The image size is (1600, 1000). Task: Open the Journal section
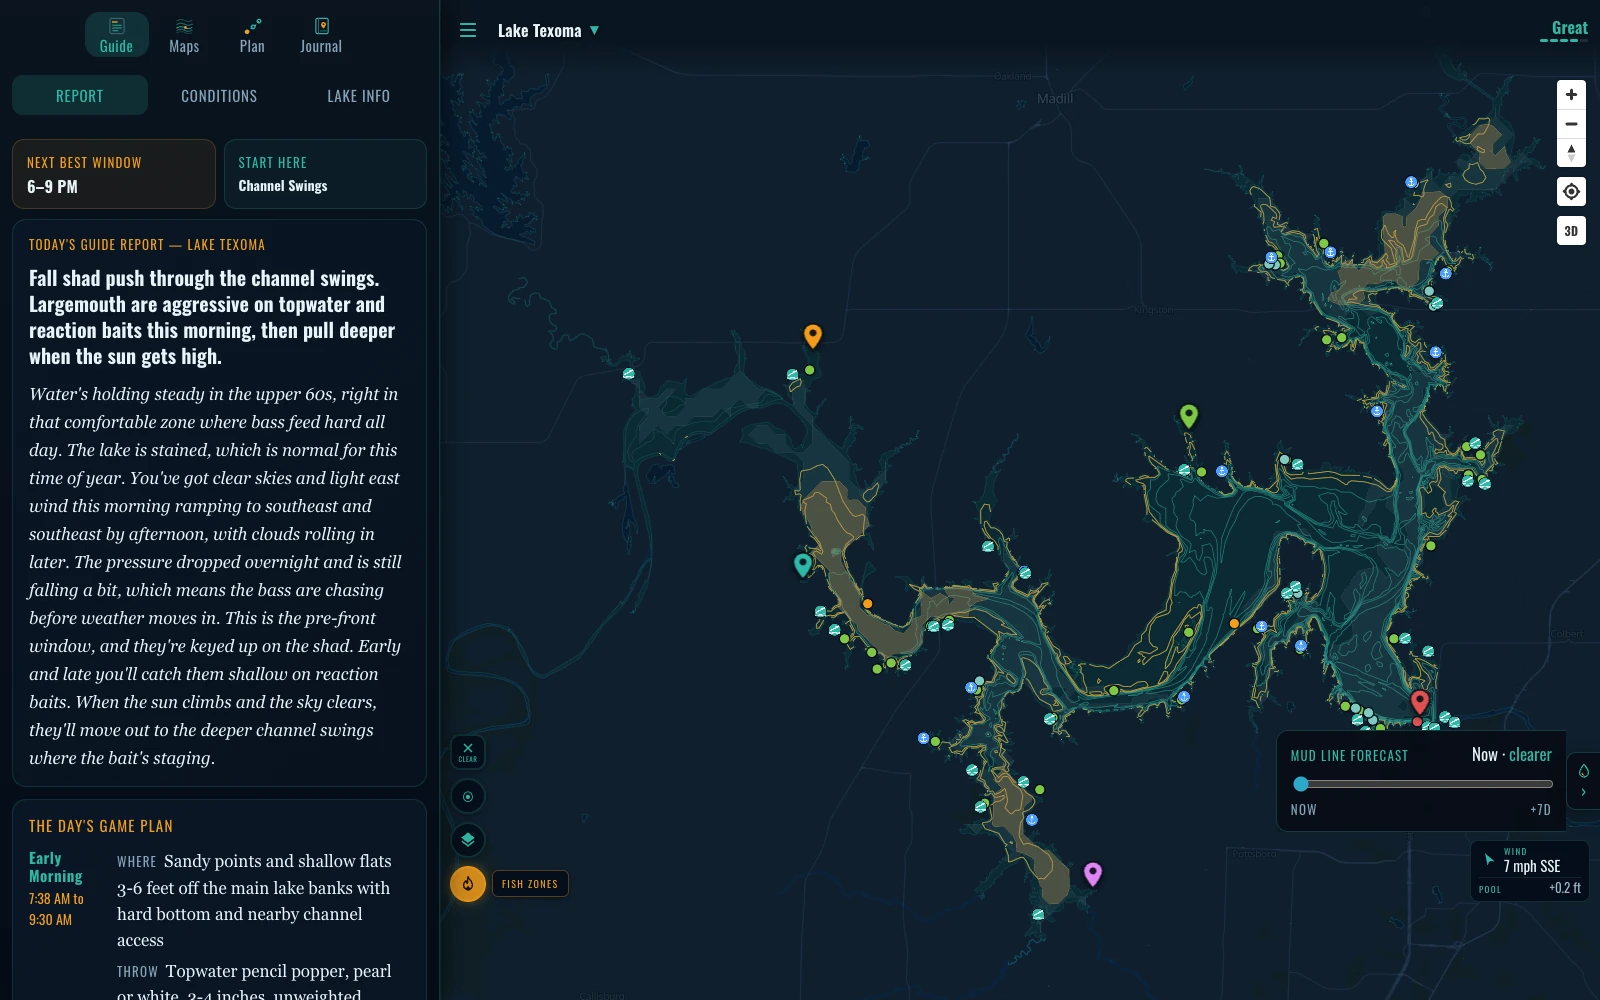click(x=321, y=35)
